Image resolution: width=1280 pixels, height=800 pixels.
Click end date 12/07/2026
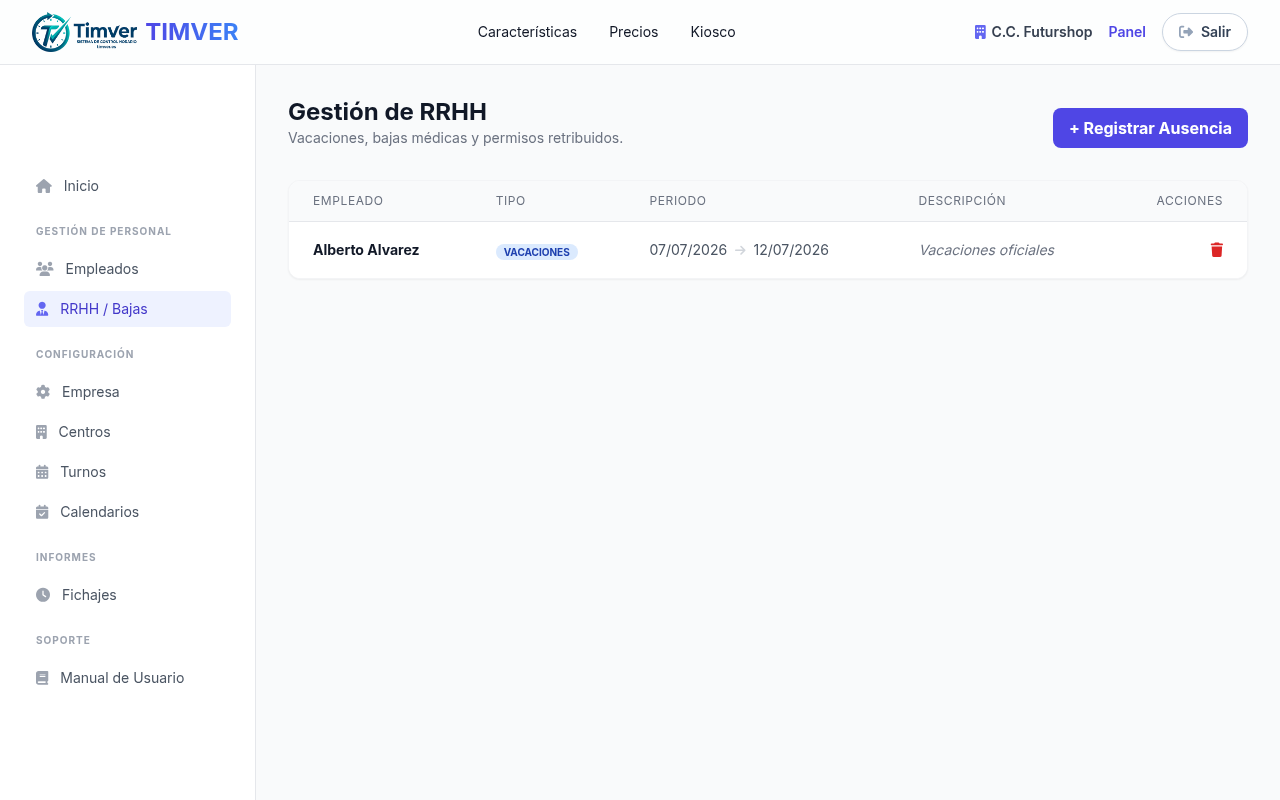point(791,250)
